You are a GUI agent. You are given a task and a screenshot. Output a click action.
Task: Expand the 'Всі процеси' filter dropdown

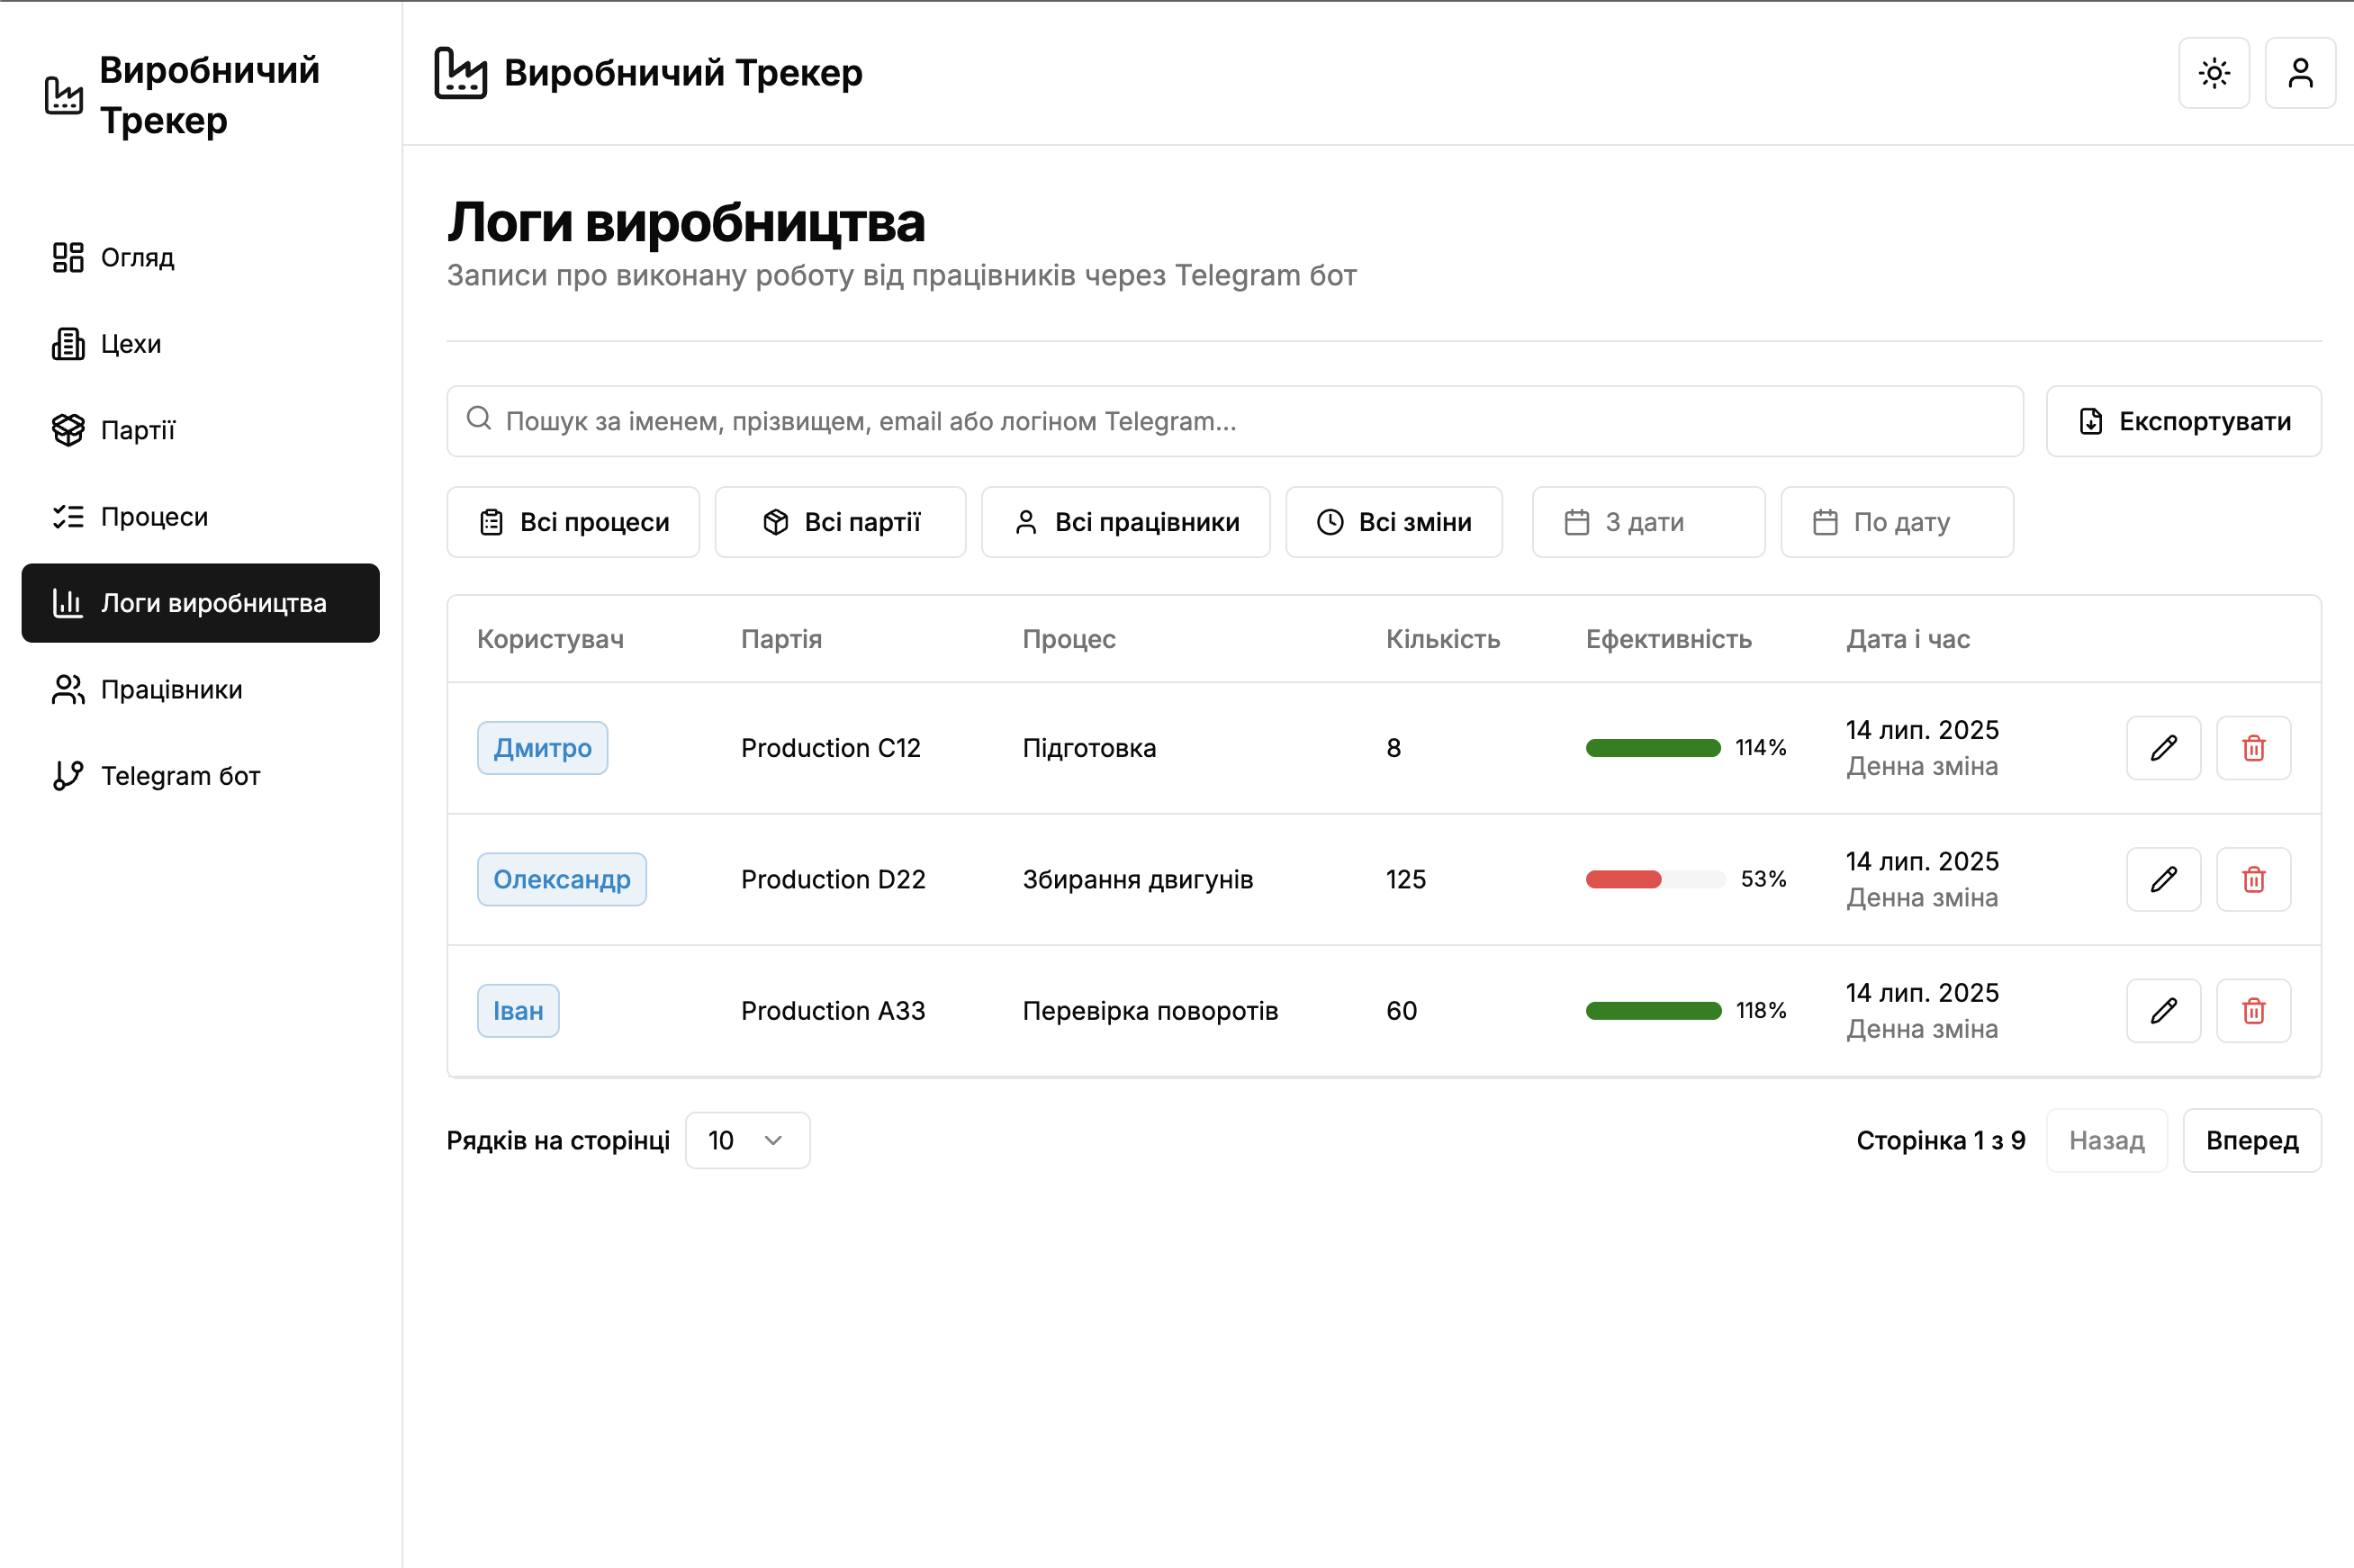[573, 522]
